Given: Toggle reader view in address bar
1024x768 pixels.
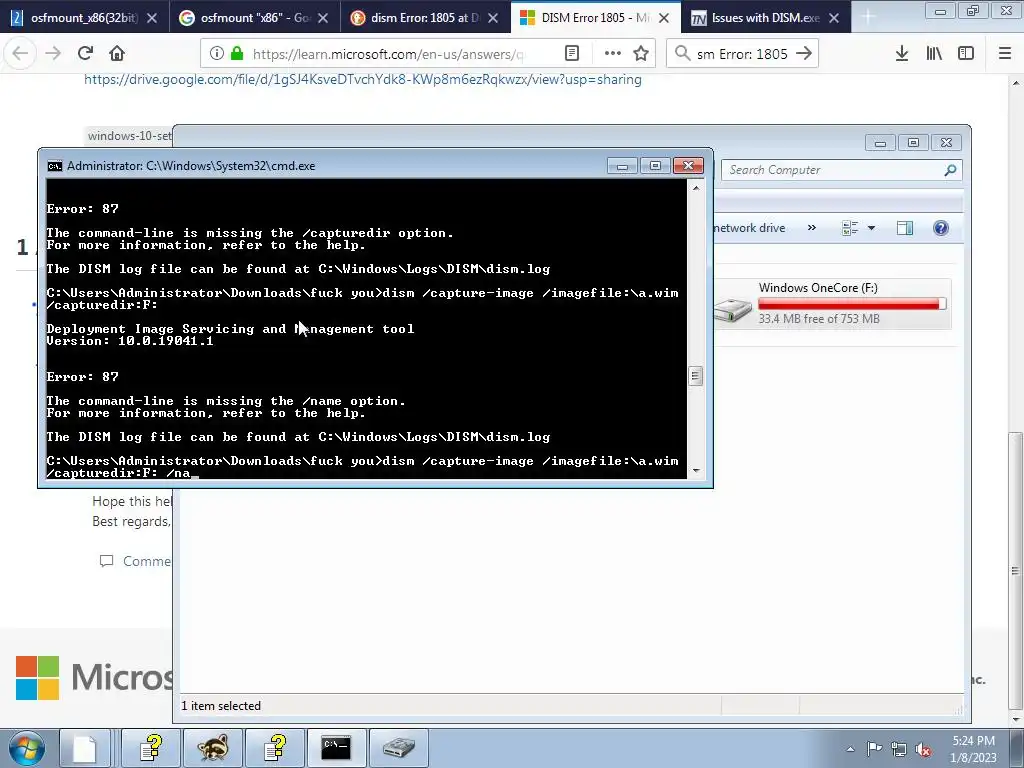Looking at the screenshot, I should point(572,54).
